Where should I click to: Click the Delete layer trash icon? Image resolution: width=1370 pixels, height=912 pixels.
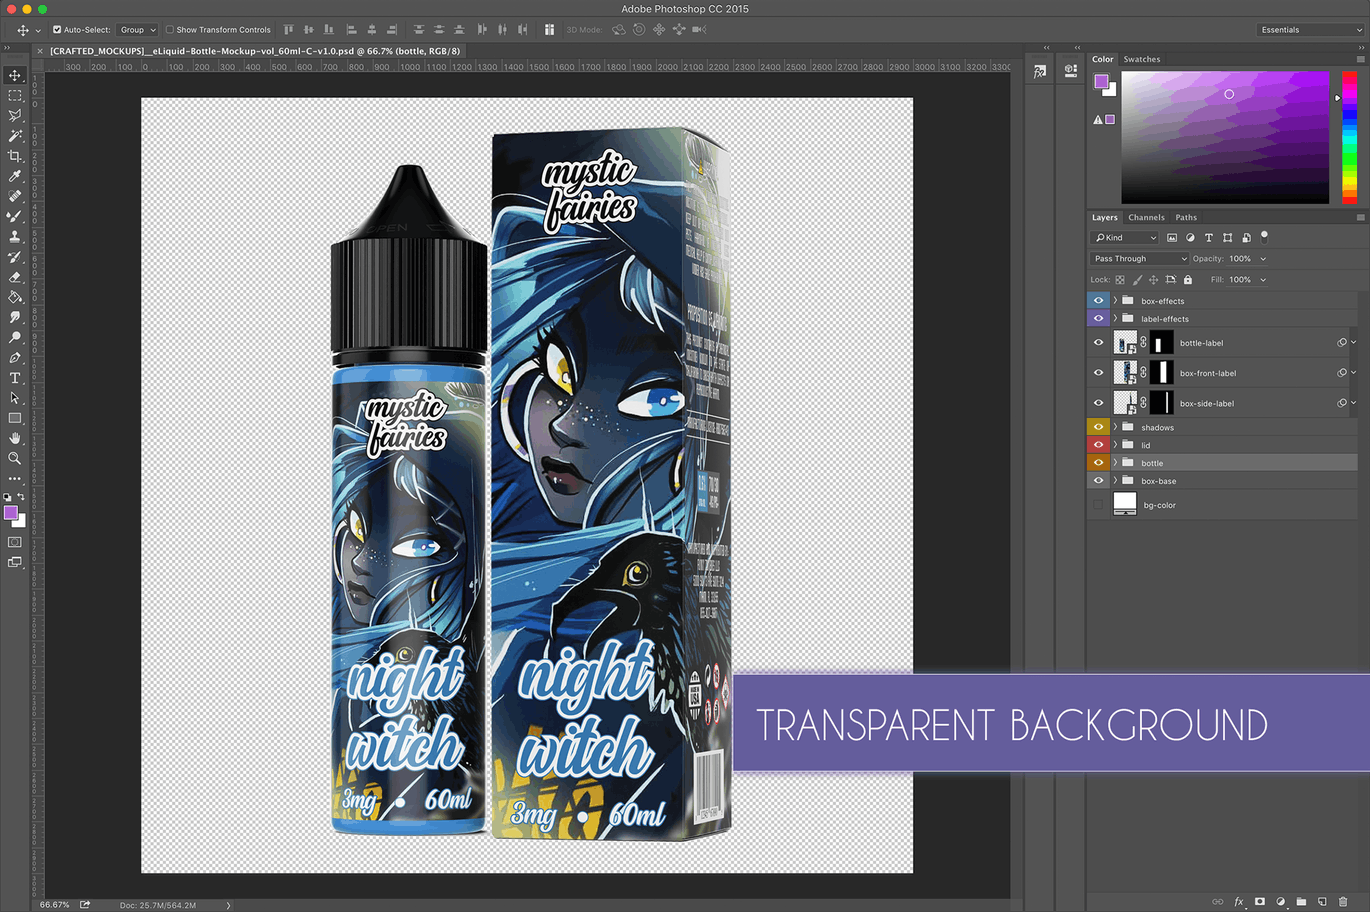pos(1344,901)
